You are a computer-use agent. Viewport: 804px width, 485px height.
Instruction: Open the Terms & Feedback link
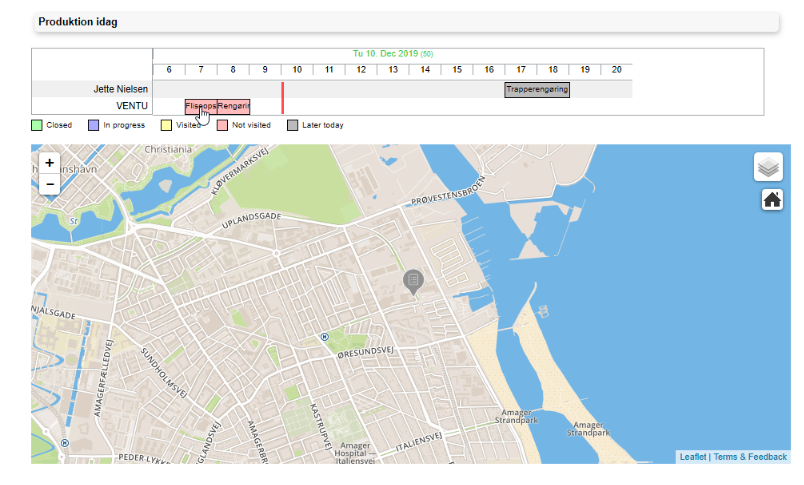pyautogui.click(x=750, y=457)
